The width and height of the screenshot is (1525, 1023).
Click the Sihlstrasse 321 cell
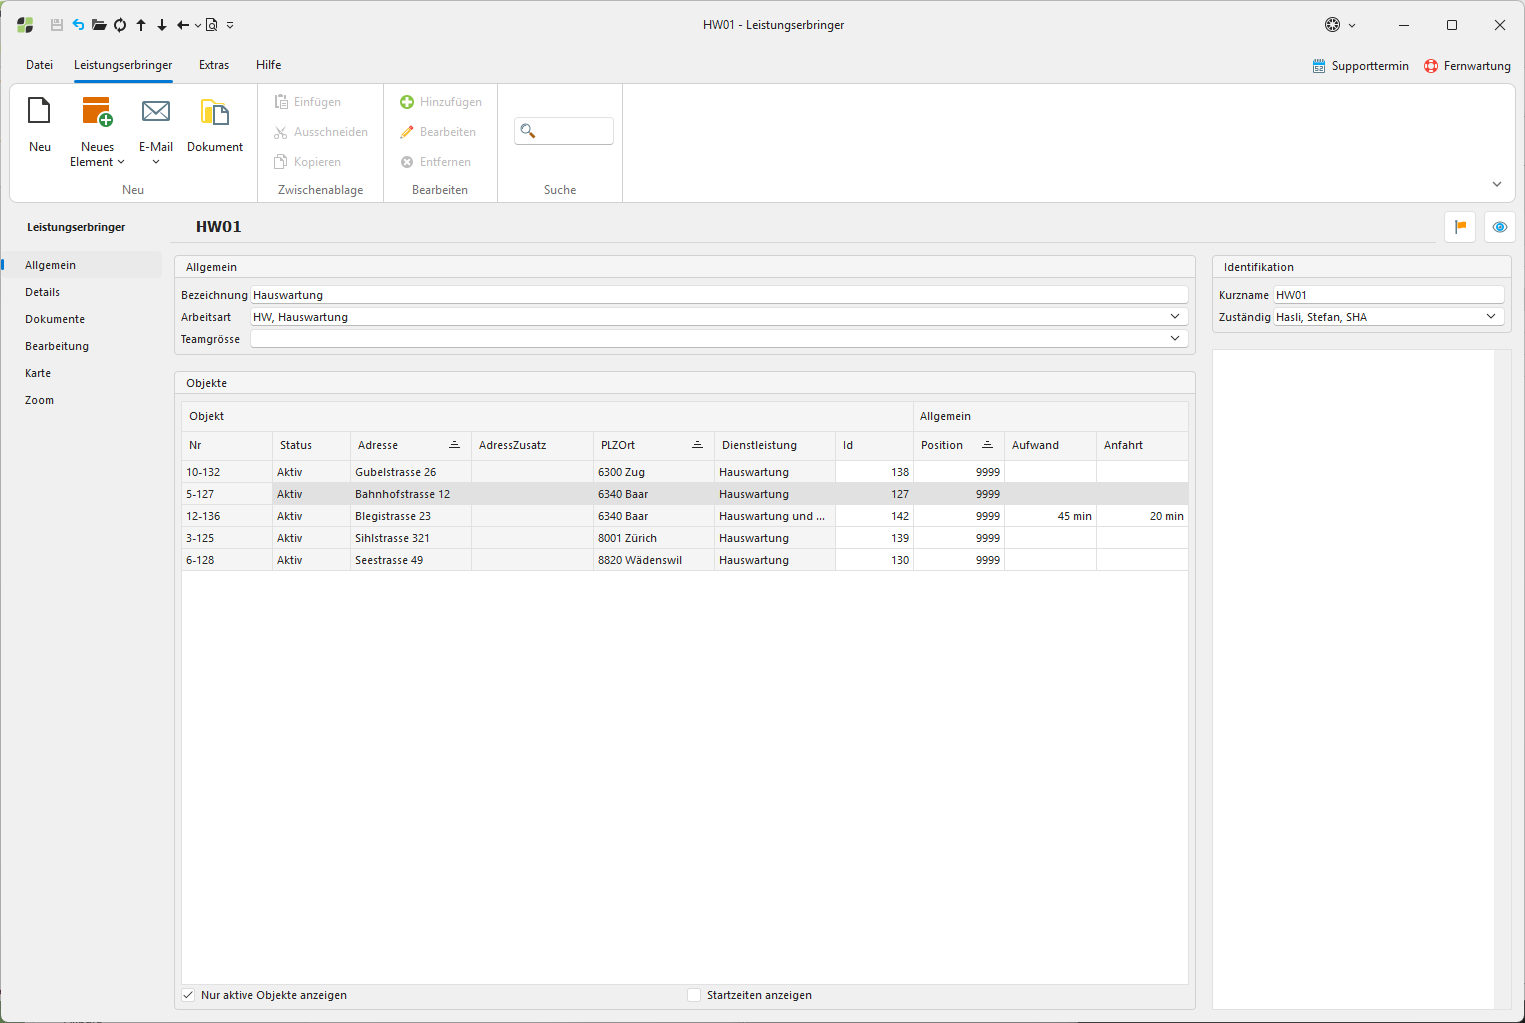pos(411,538)
